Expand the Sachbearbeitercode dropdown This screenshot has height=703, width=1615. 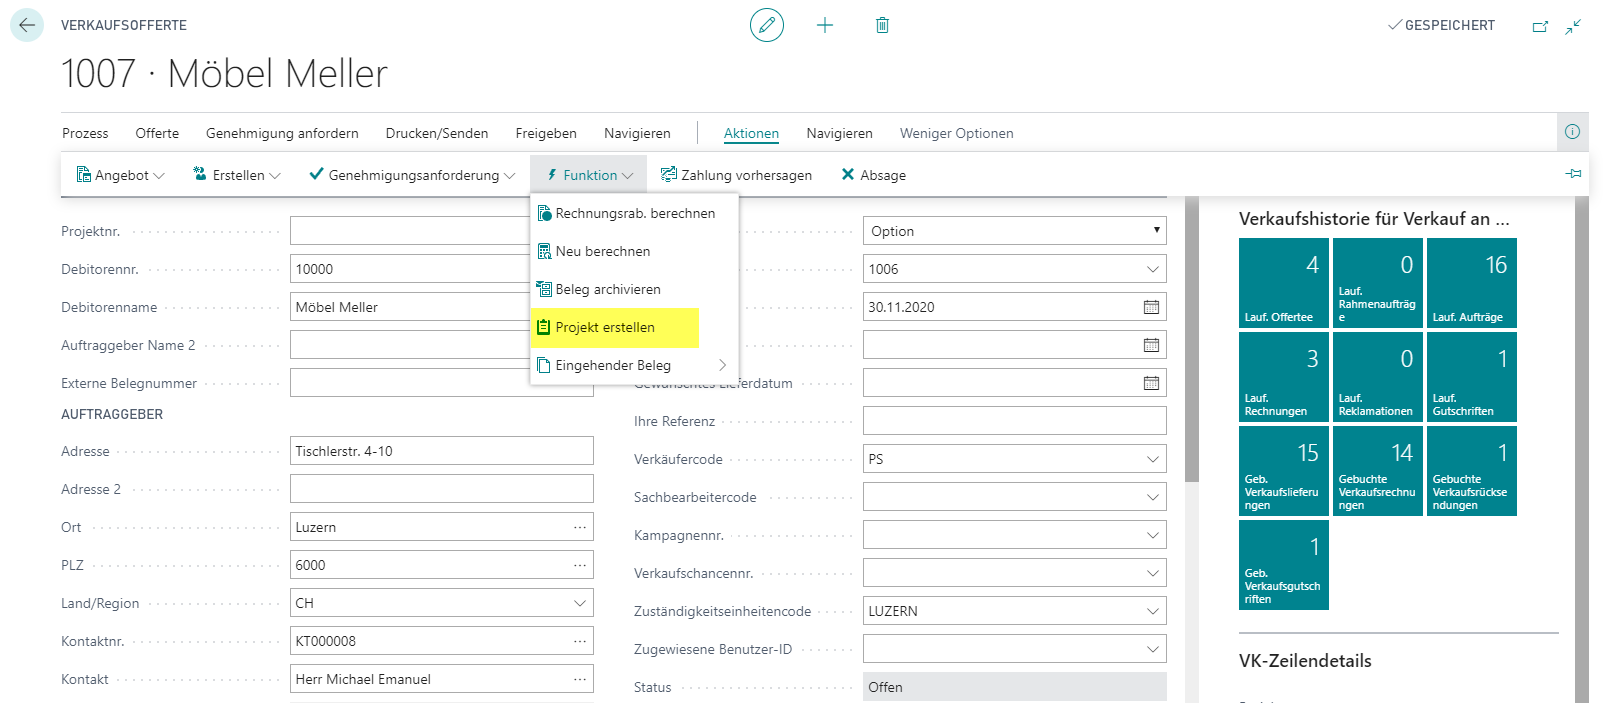[x=1152, y=497]
